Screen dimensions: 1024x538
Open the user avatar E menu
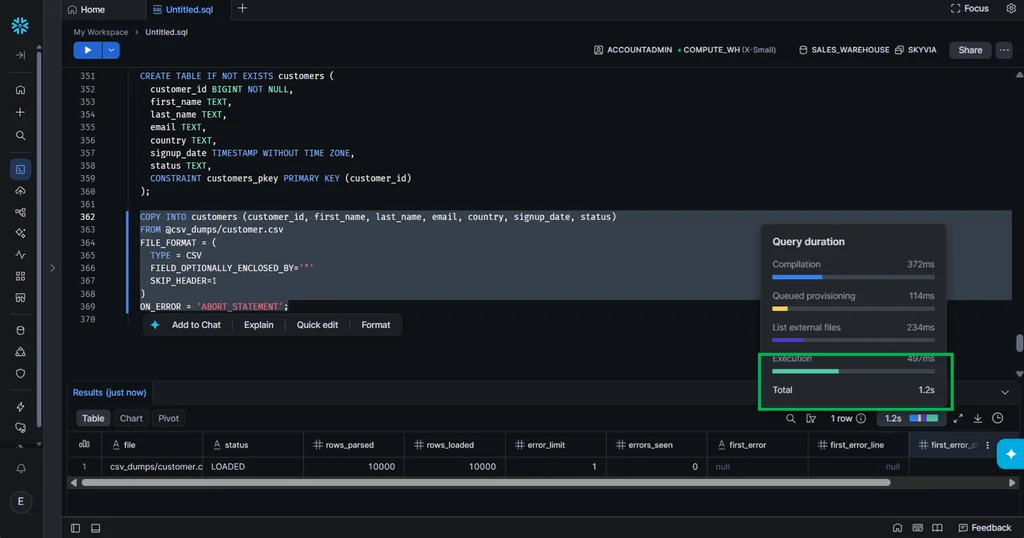(x=21, y=501)
